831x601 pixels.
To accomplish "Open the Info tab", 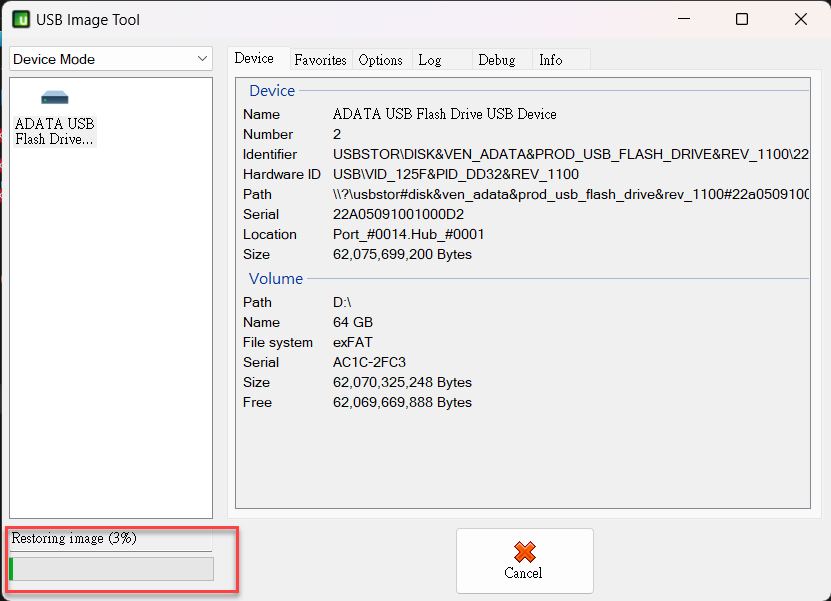I will [x=551, y=60].
